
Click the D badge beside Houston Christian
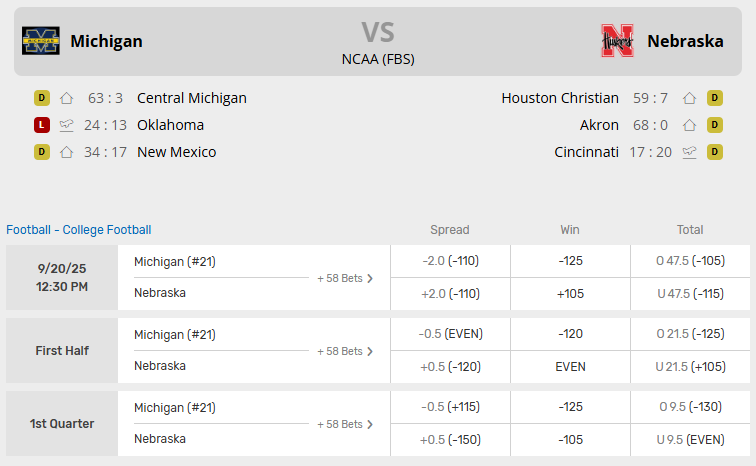coord(715,98)
